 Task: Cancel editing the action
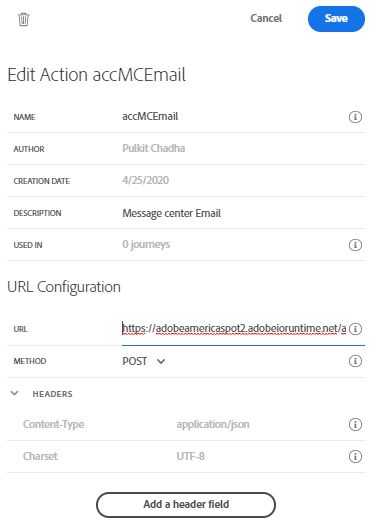[266, 18]
